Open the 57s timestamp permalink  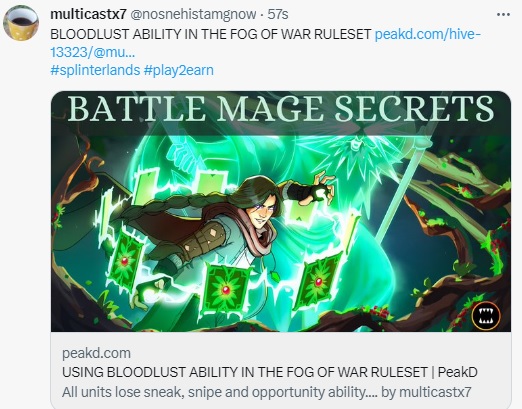tap(278, 14)
